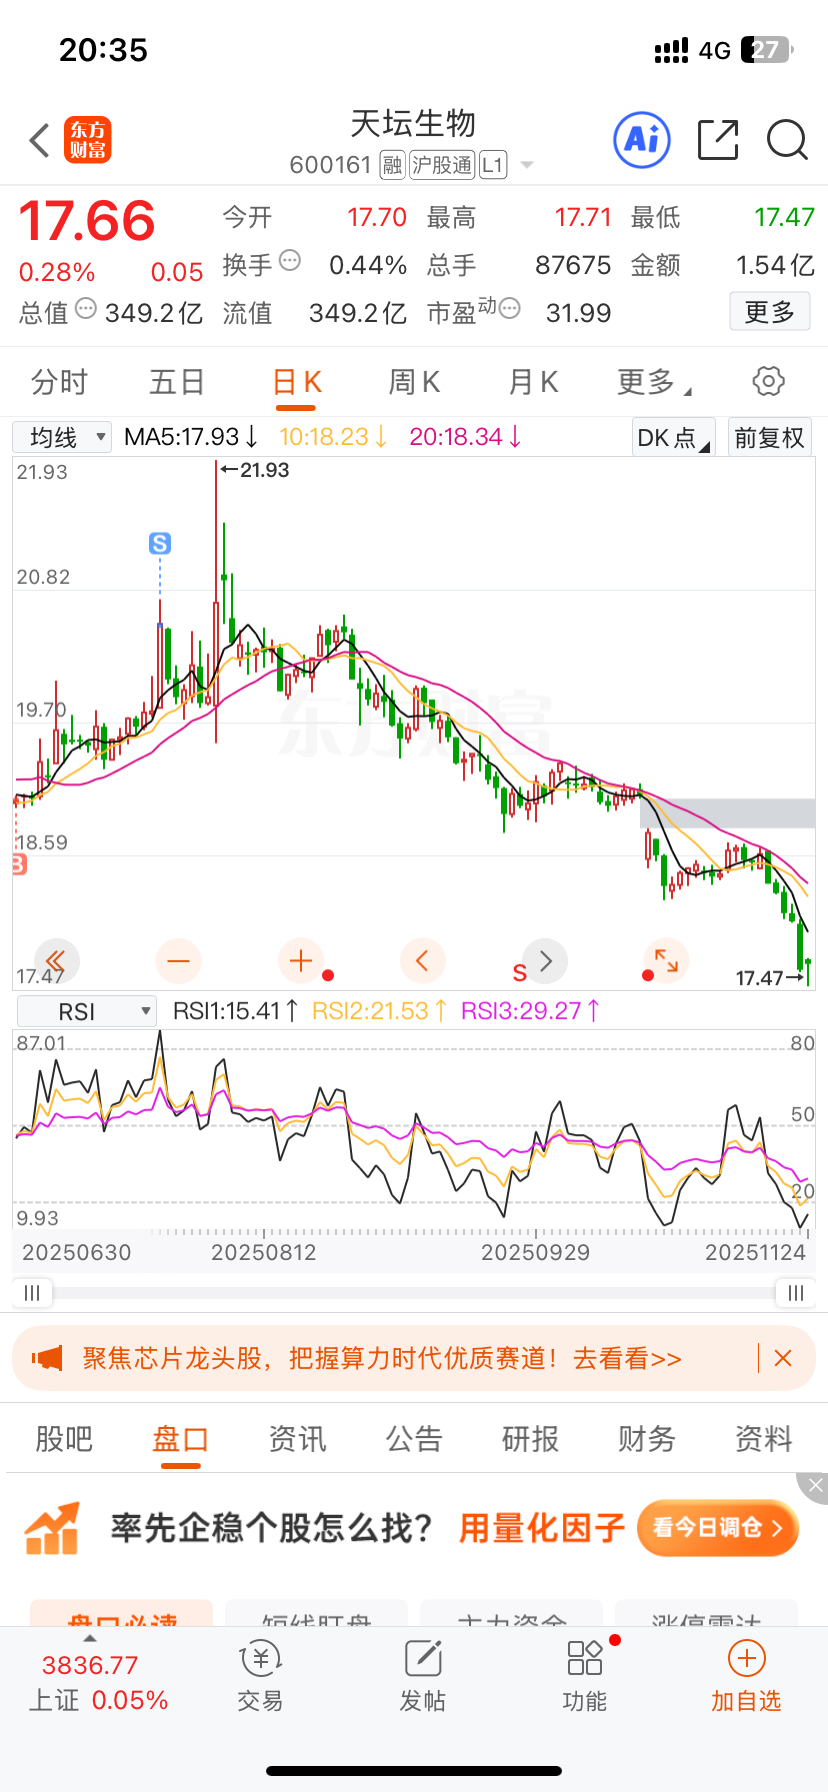Open chart settings gear icon
This screenshot has width=828, height=1792.
pos(768,381)
